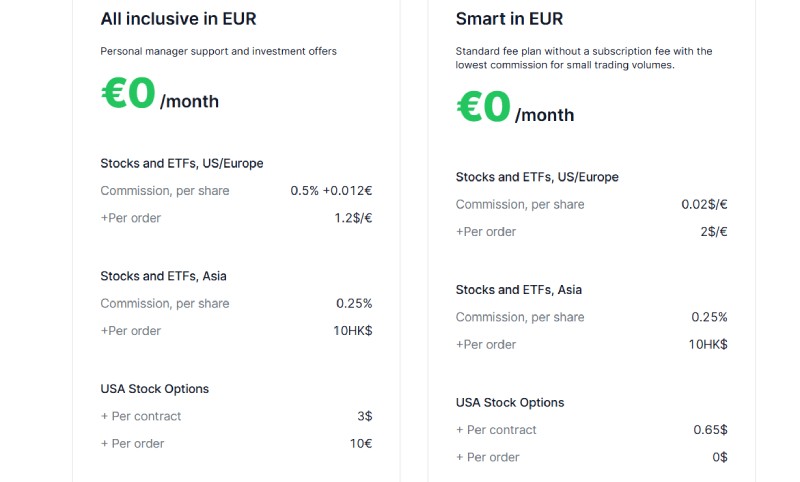The width and height of the screenshot is (800, 482).
Task: Select "Personal manager support and investment offers" text
Action: point(218,51)
